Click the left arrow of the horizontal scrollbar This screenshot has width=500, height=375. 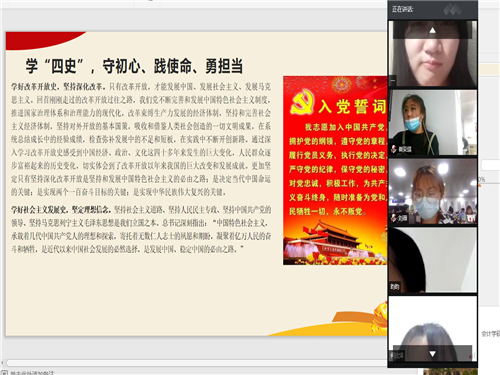pos(2,363)
